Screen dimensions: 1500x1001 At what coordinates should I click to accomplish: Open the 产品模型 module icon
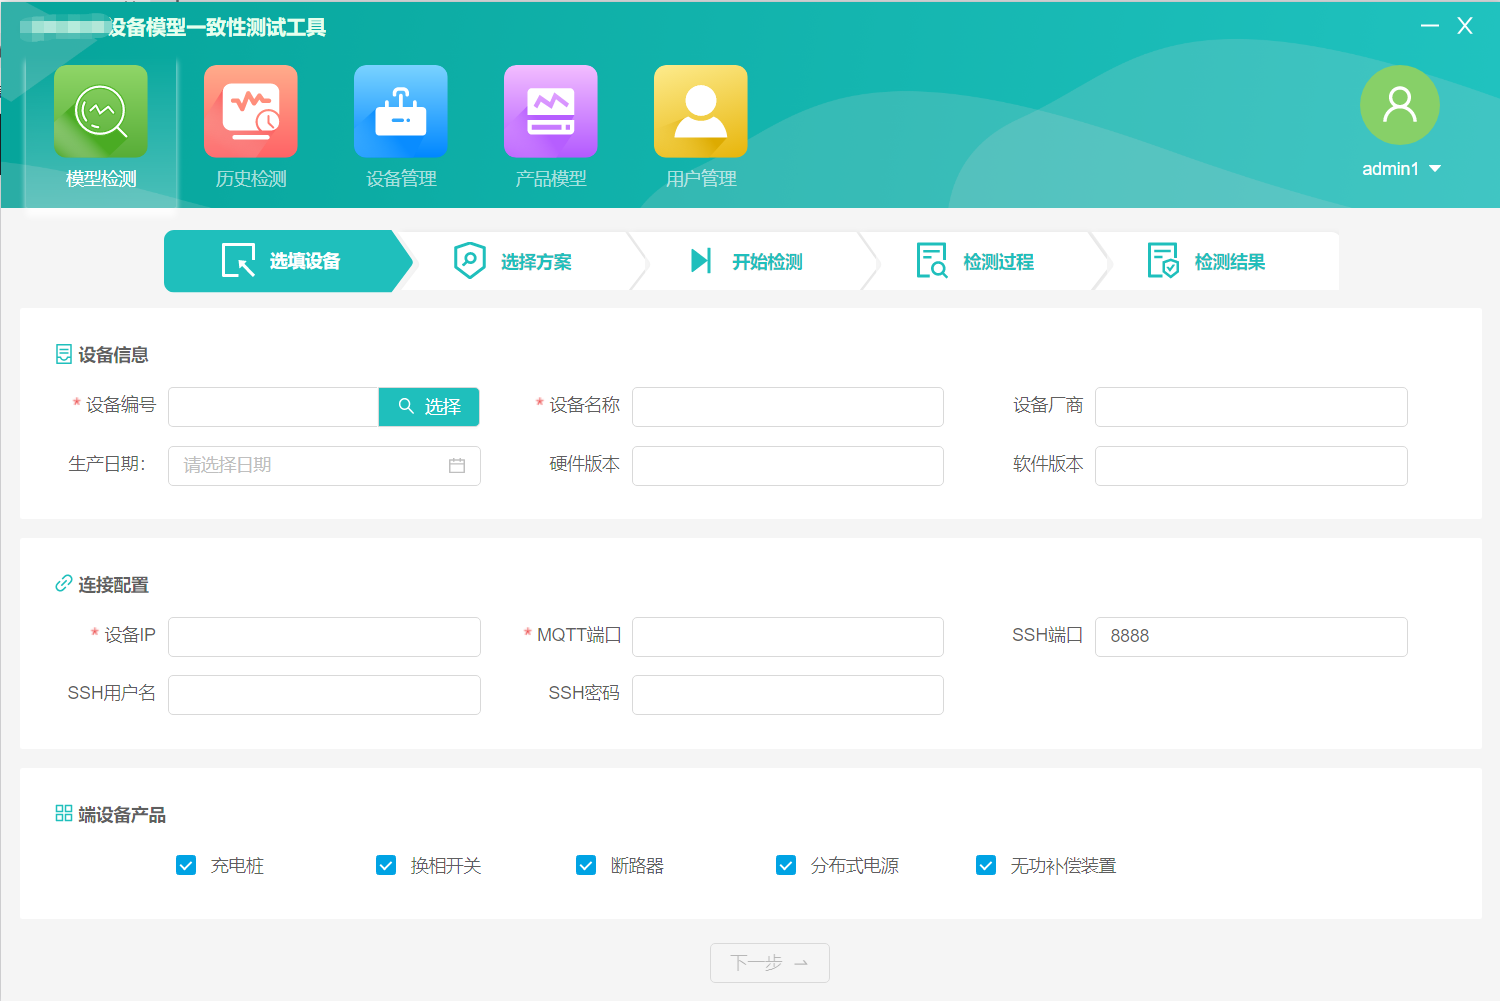(551, 111)
